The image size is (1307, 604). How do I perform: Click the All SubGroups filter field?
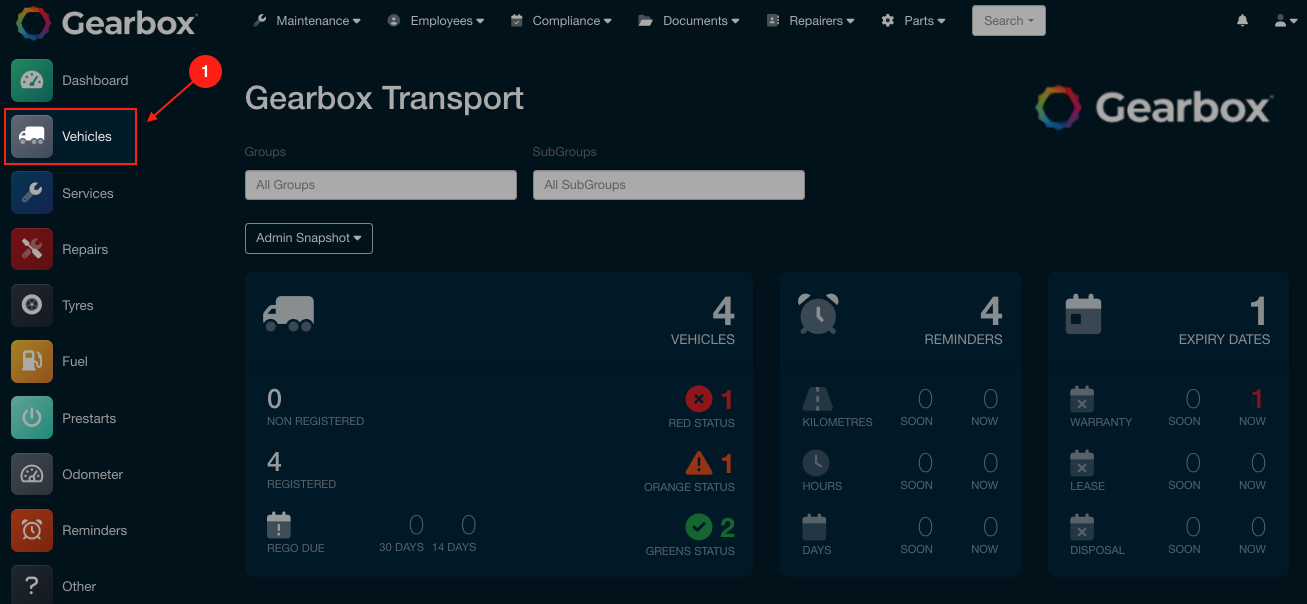pyautogui.click(x=669, y=185)
